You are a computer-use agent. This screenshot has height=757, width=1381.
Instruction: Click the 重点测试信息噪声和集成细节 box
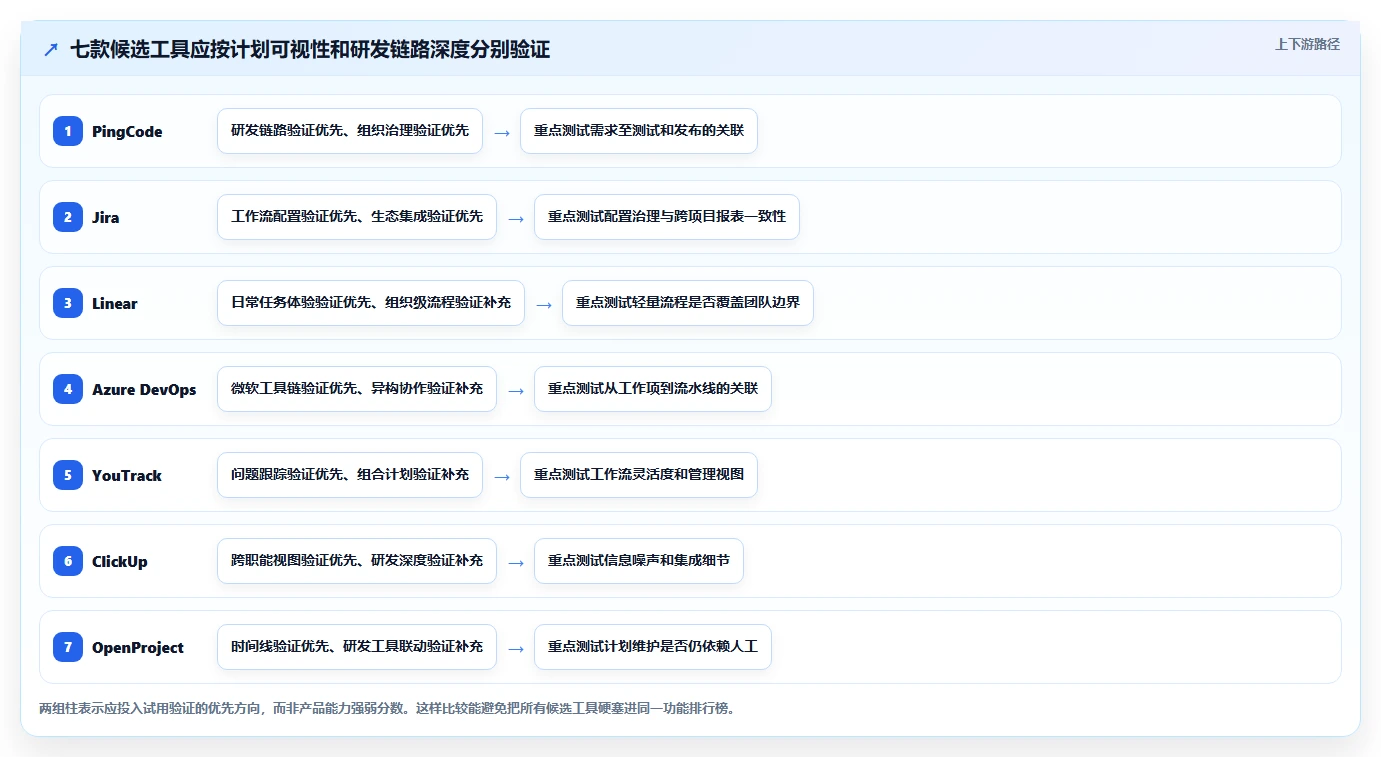tap(639, 561)
